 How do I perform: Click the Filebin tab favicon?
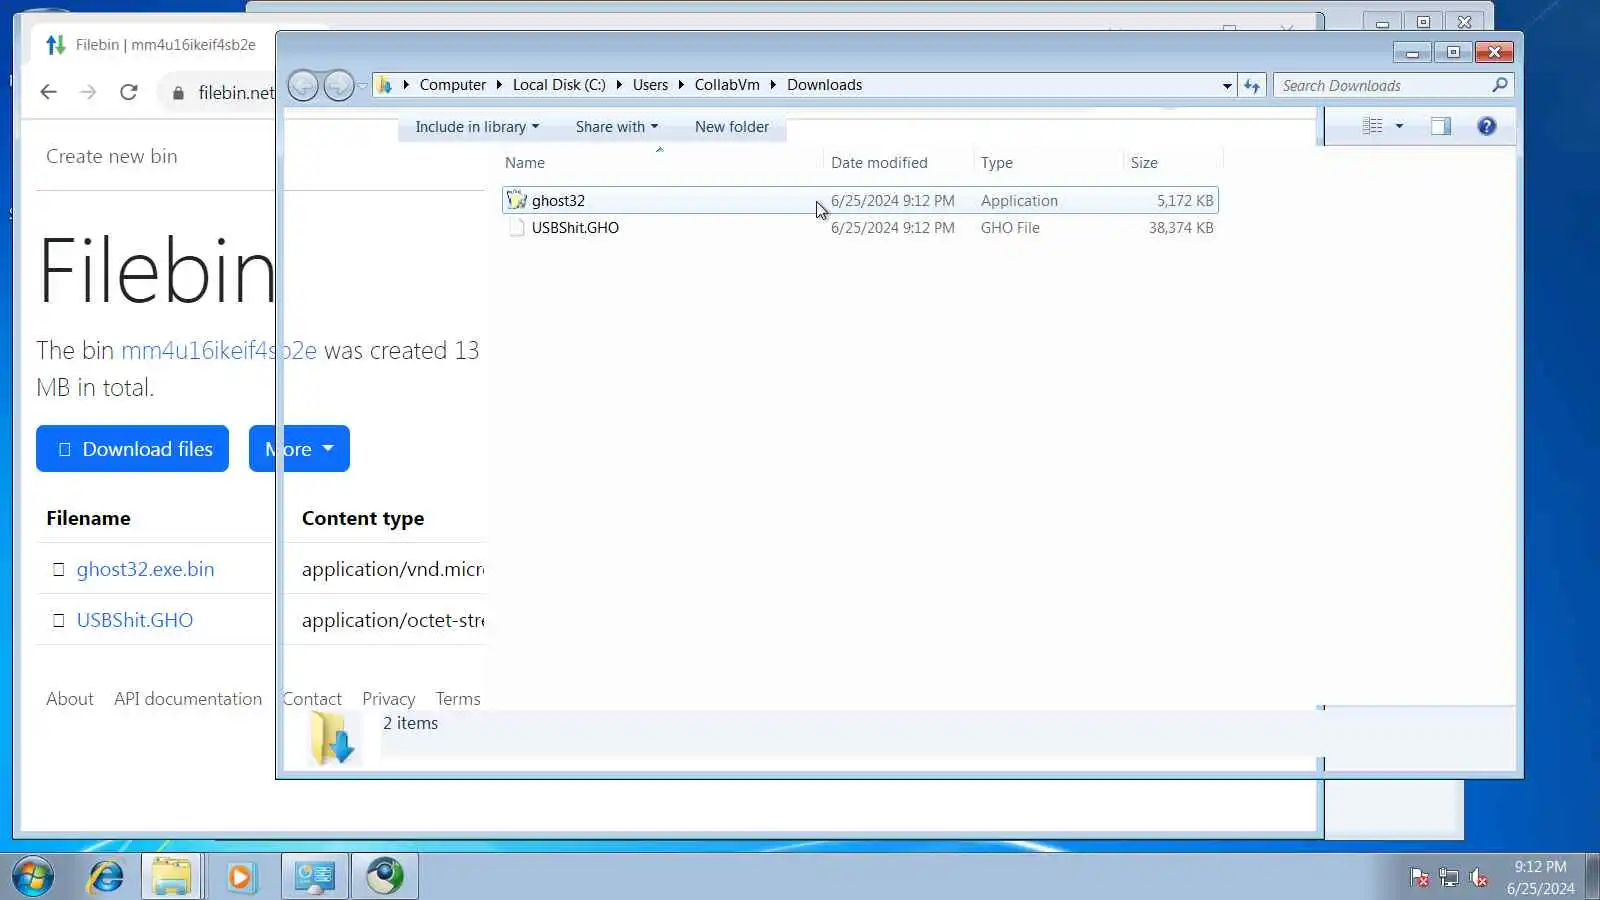(x=56, y=44)
